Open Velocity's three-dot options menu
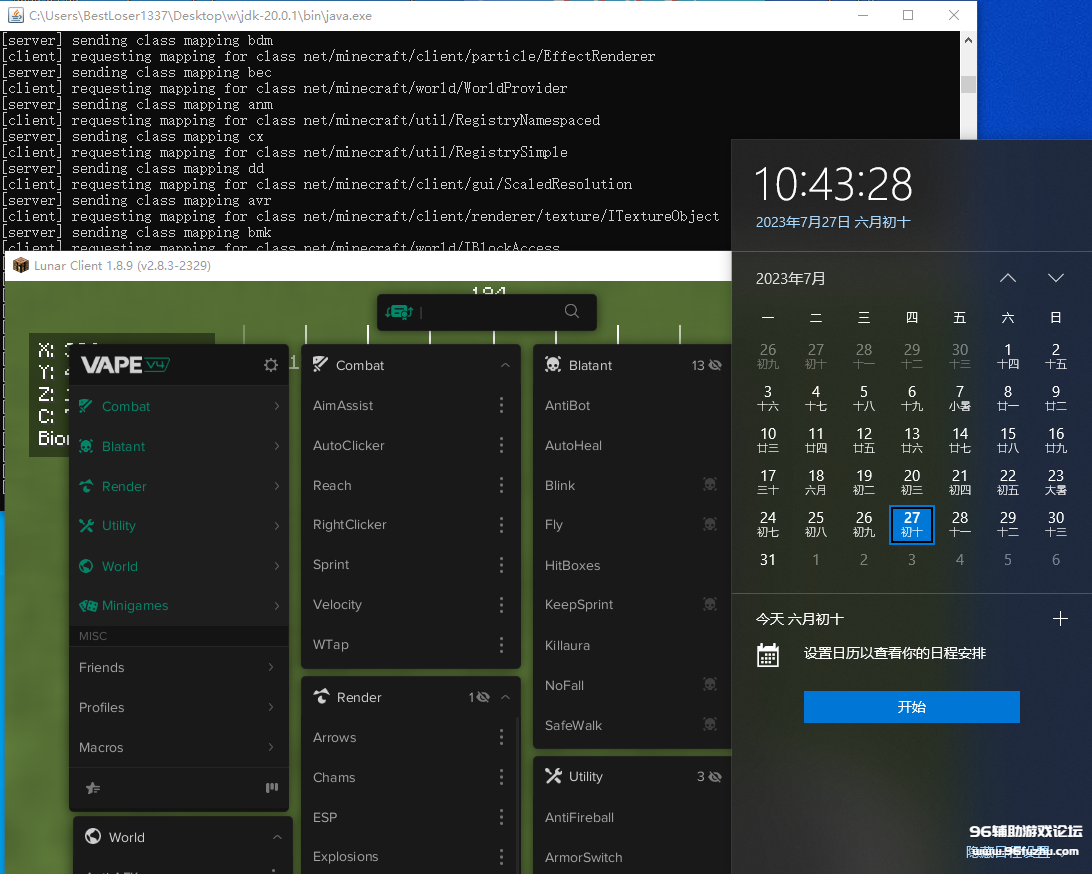 pos(501,605)
